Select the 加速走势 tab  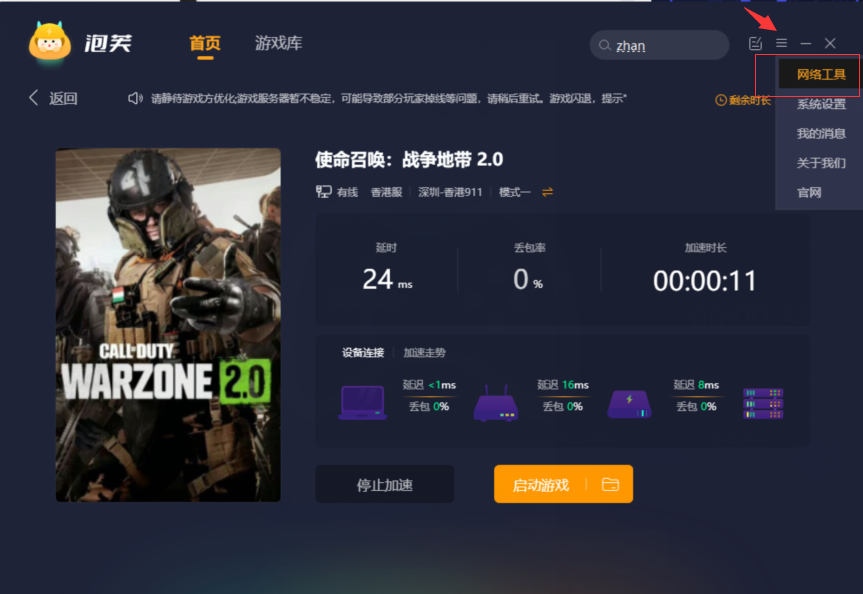pyautogui.click(x=424, y=352)
